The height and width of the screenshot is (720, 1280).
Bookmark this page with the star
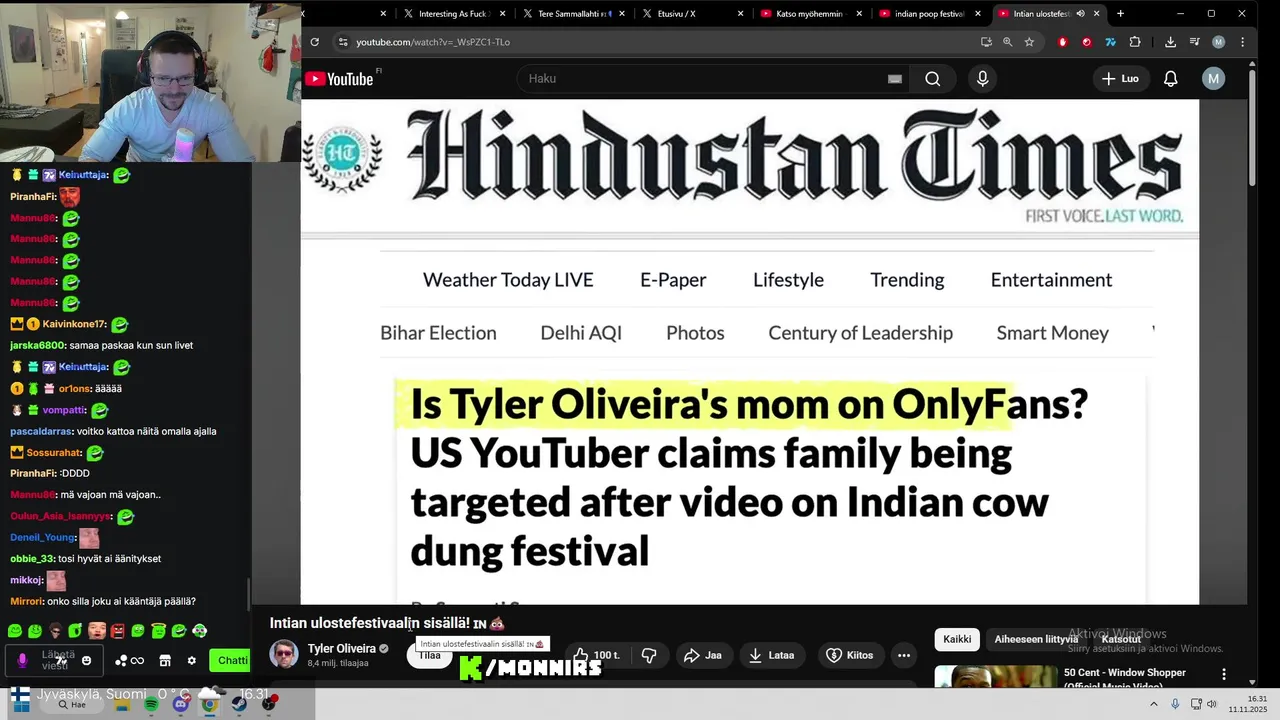[1029, 42]
